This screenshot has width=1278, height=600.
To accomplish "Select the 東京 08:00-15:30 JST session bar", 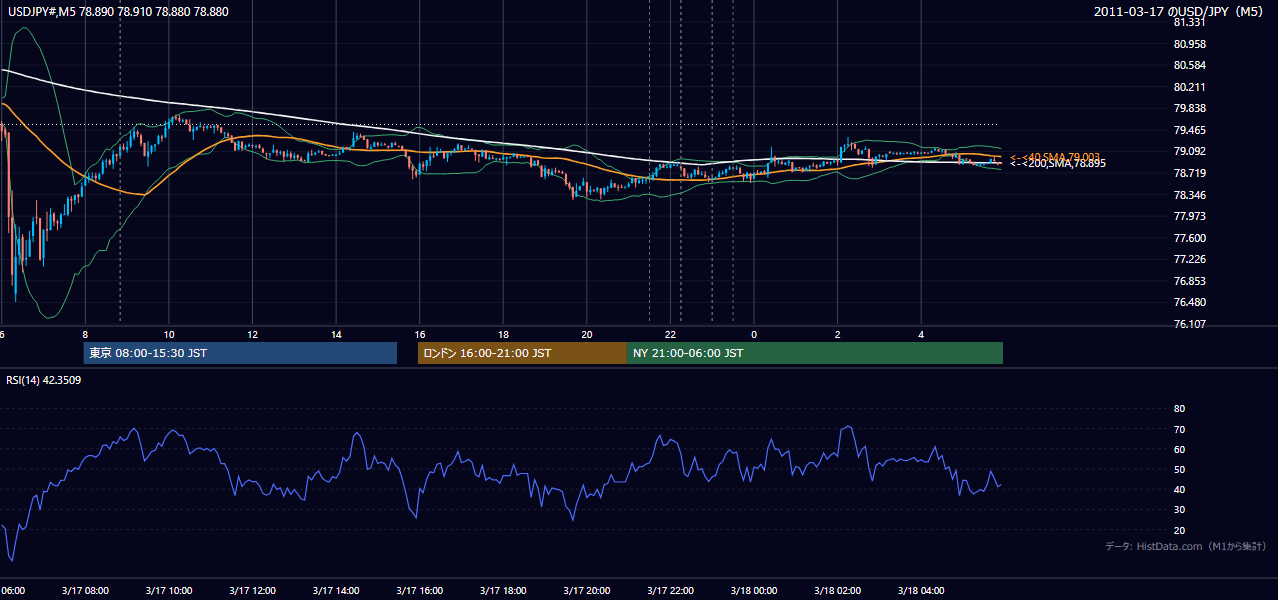I will click(x=240, y=353).
